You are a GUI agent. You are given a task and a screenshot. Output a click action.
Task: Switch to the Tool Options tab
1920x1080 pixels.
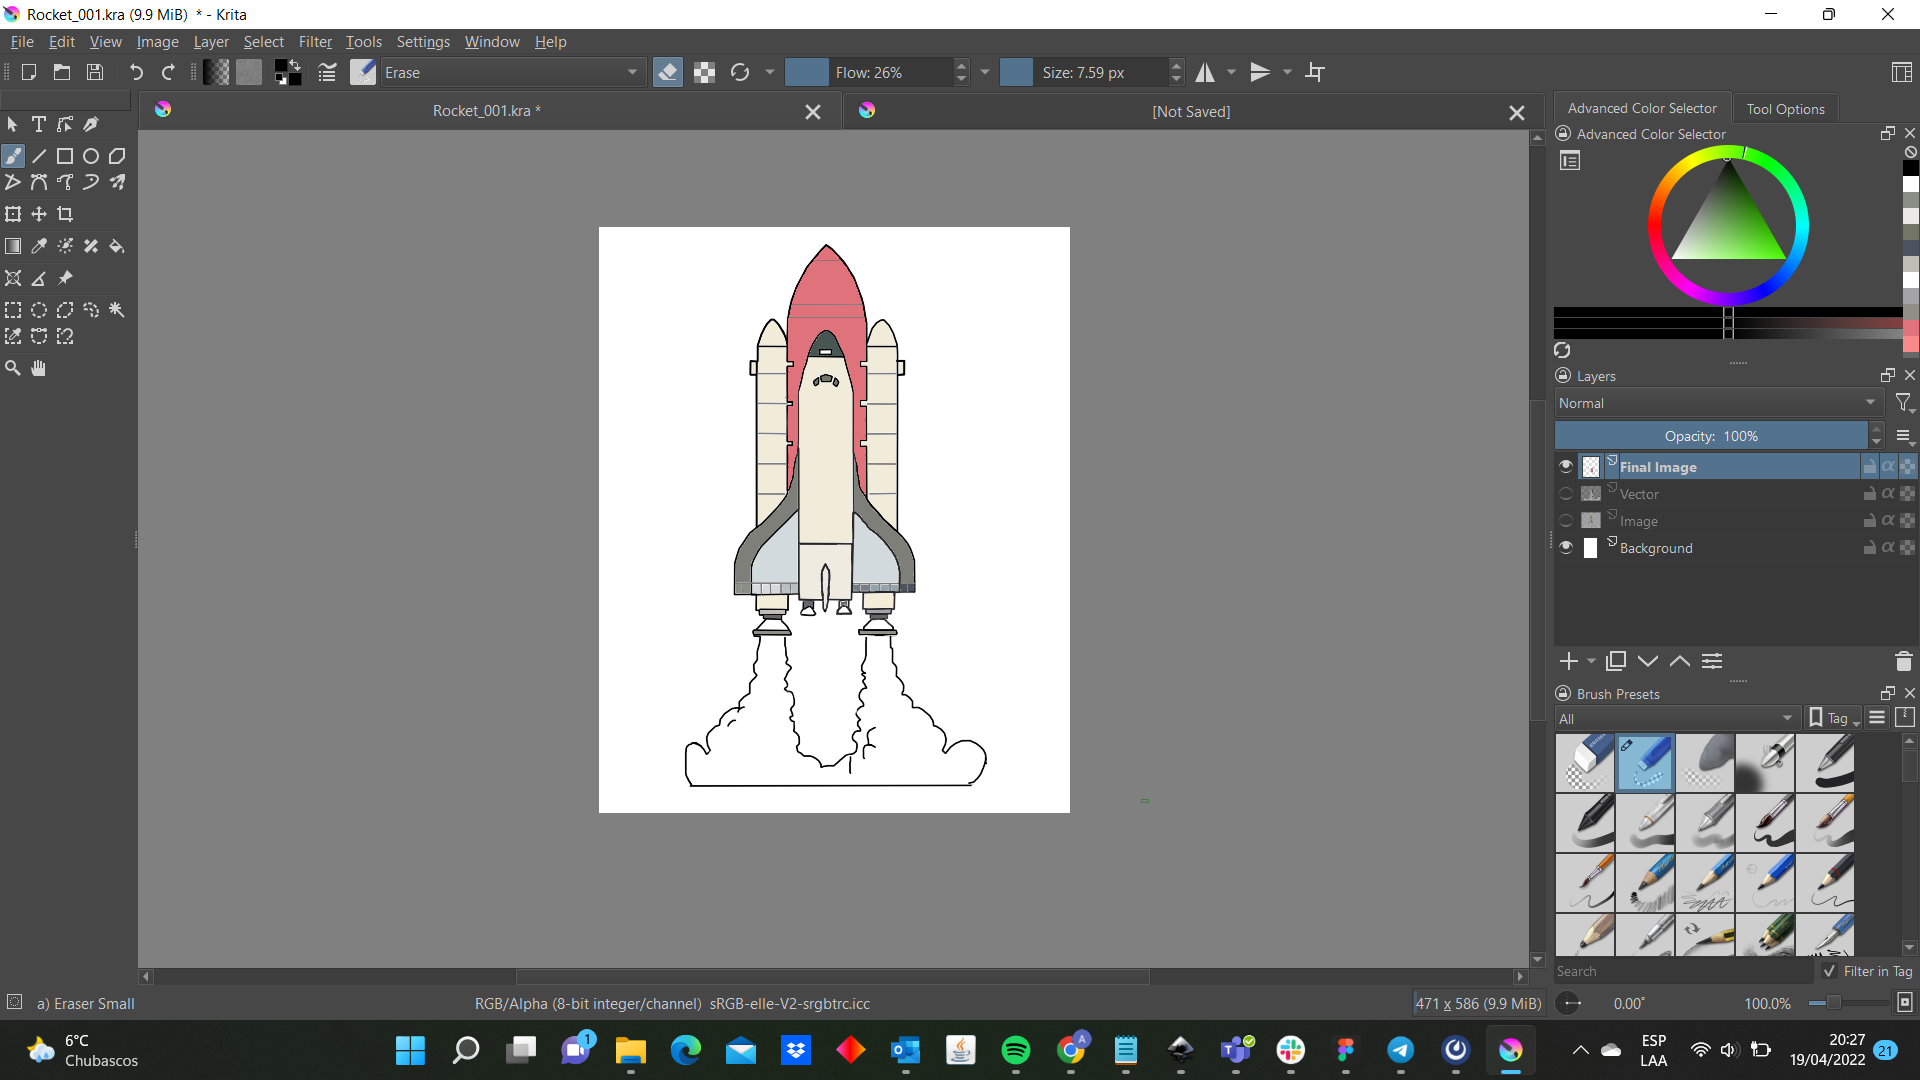pyautogui.click(x=1785, y=109)
